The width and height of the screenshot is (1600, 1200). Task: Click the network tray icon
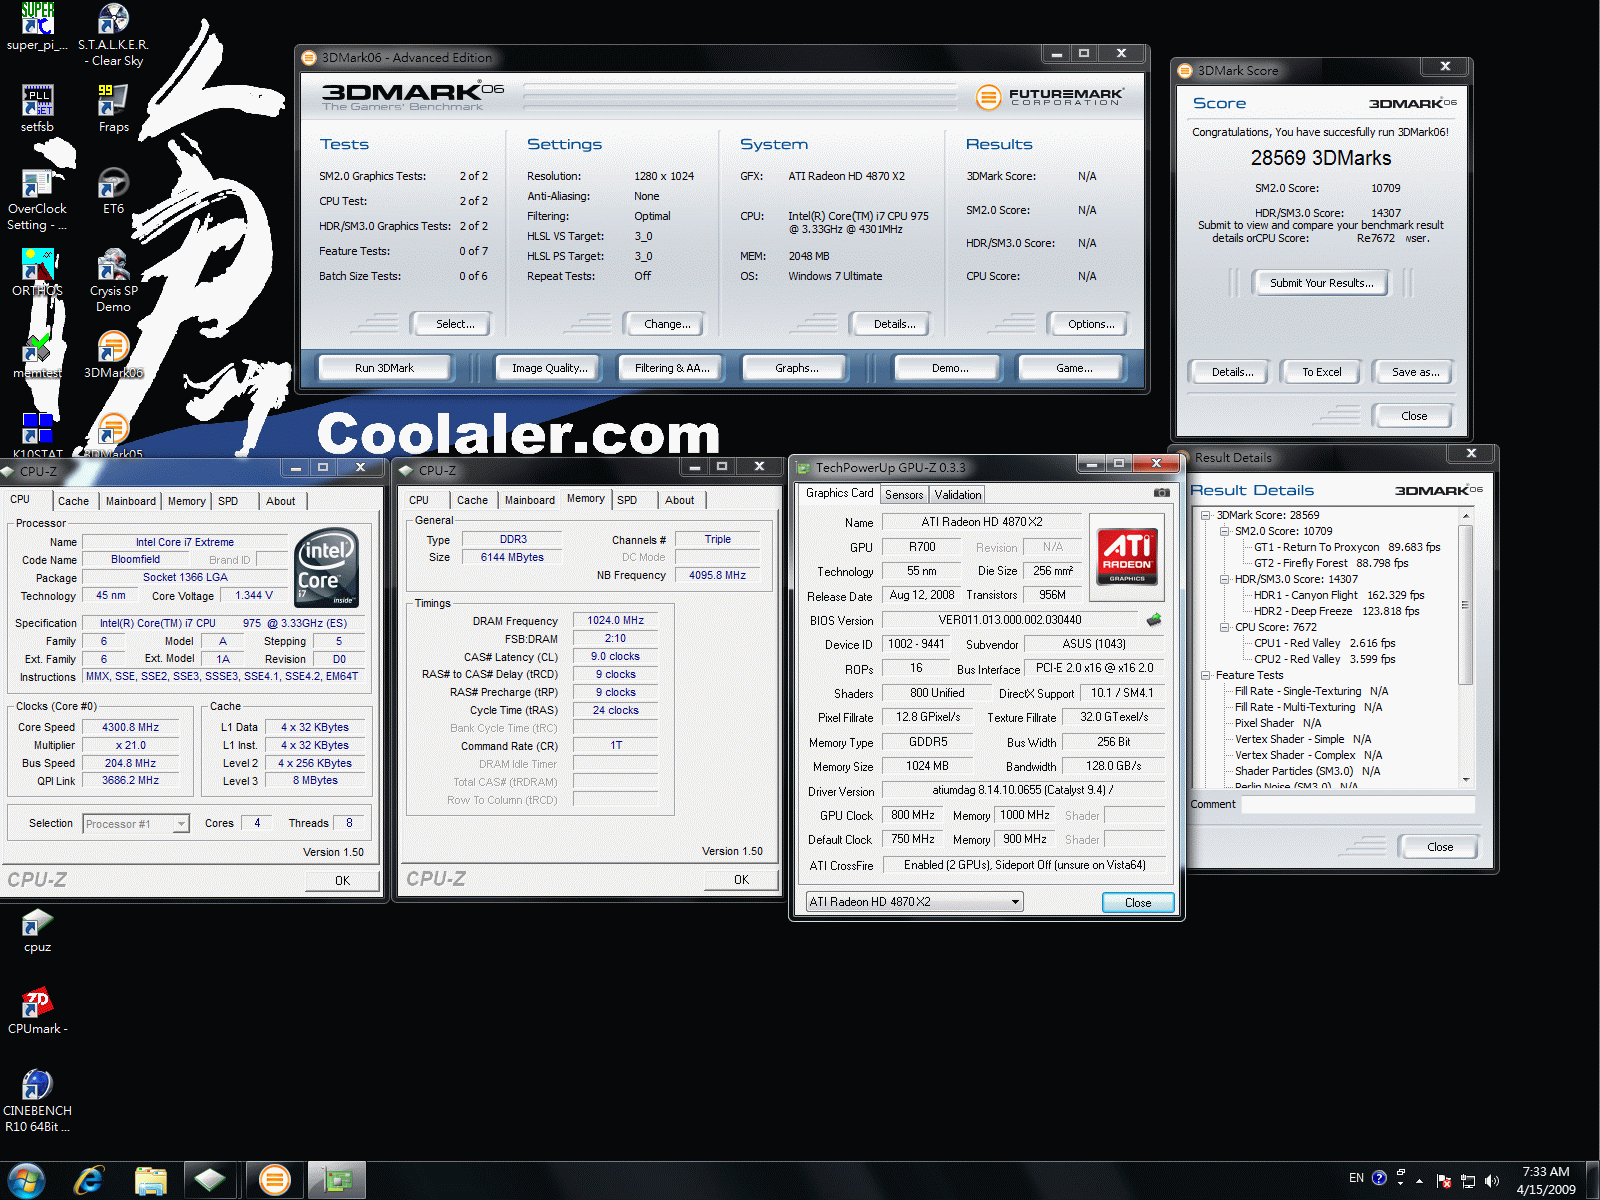[x=1468, y=1180]
